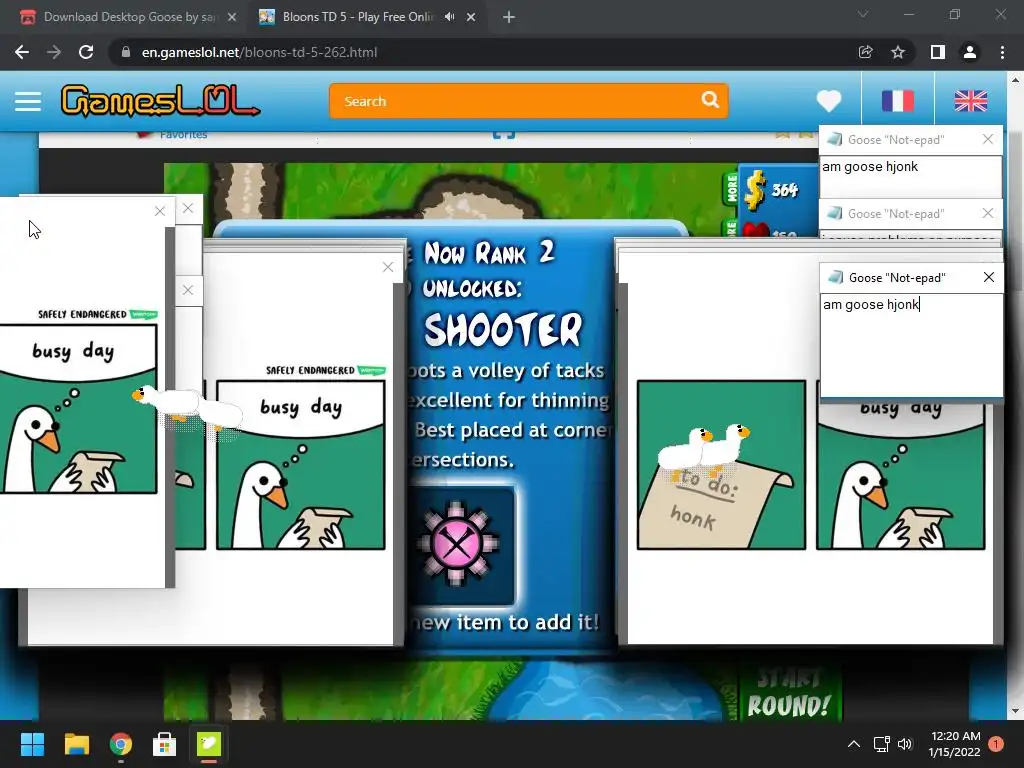The height and width of the screenshot is (768, 1024).
Task: Close the middle Goose Not-epad window
Action: (988, 213)
